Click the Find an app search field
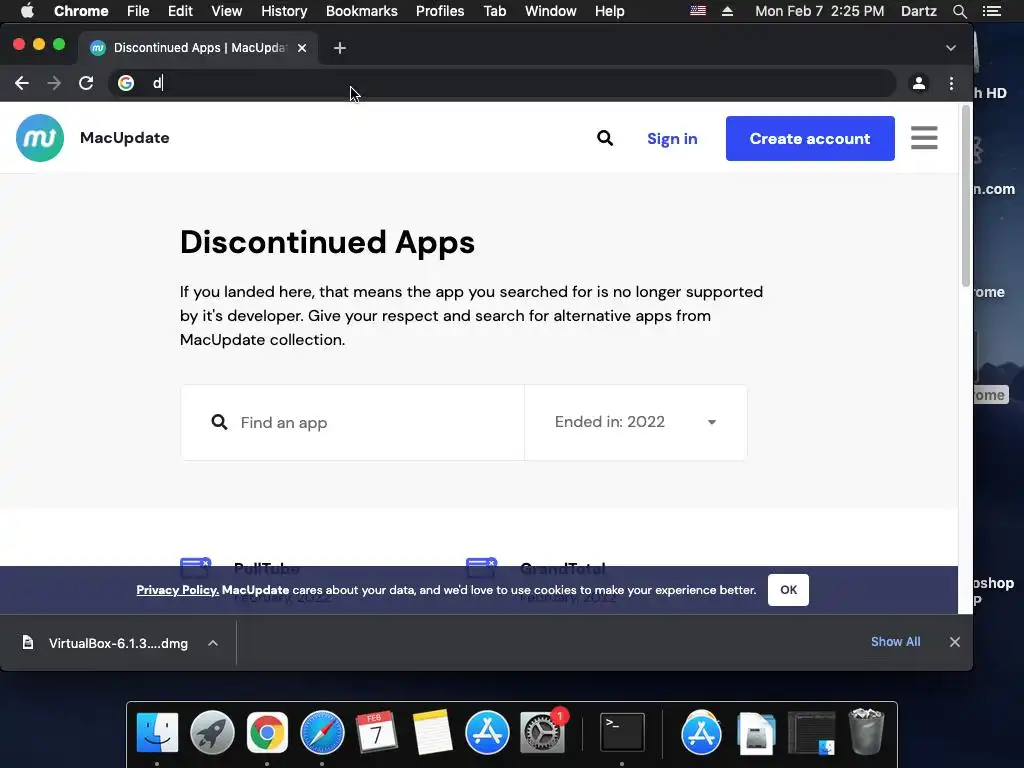This screenshot has width=1024, height=768. point(353,423)
